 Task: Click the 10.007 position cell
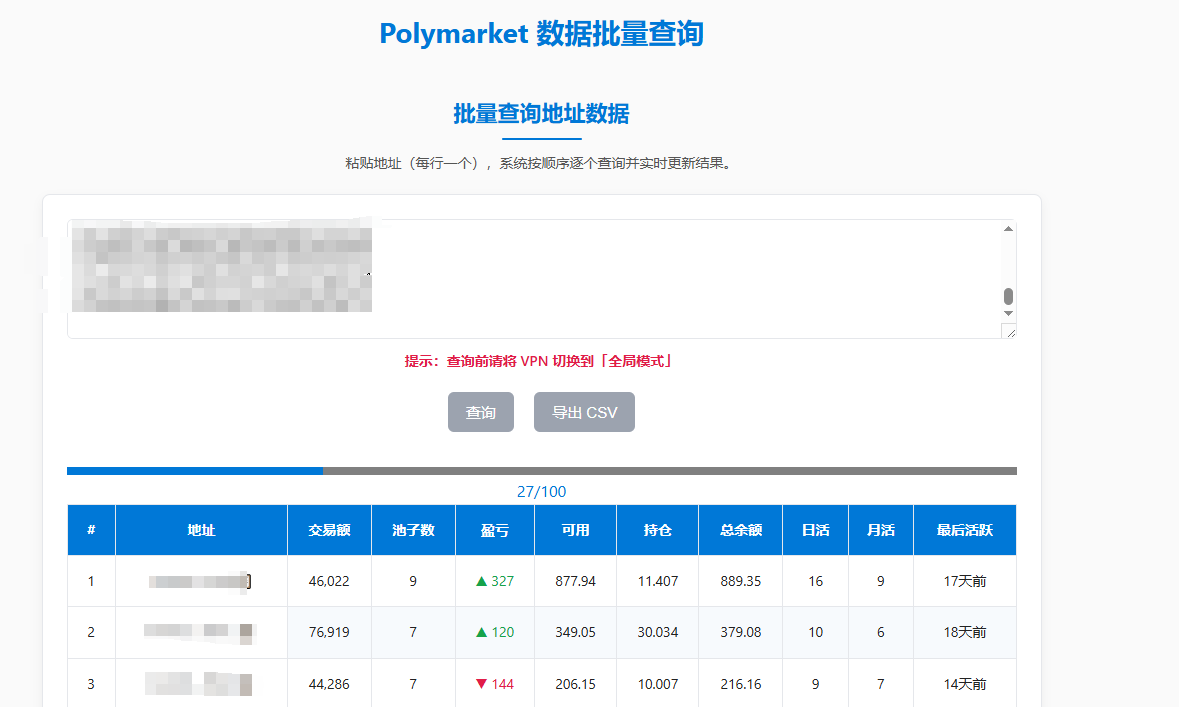(x=657, y=684)
